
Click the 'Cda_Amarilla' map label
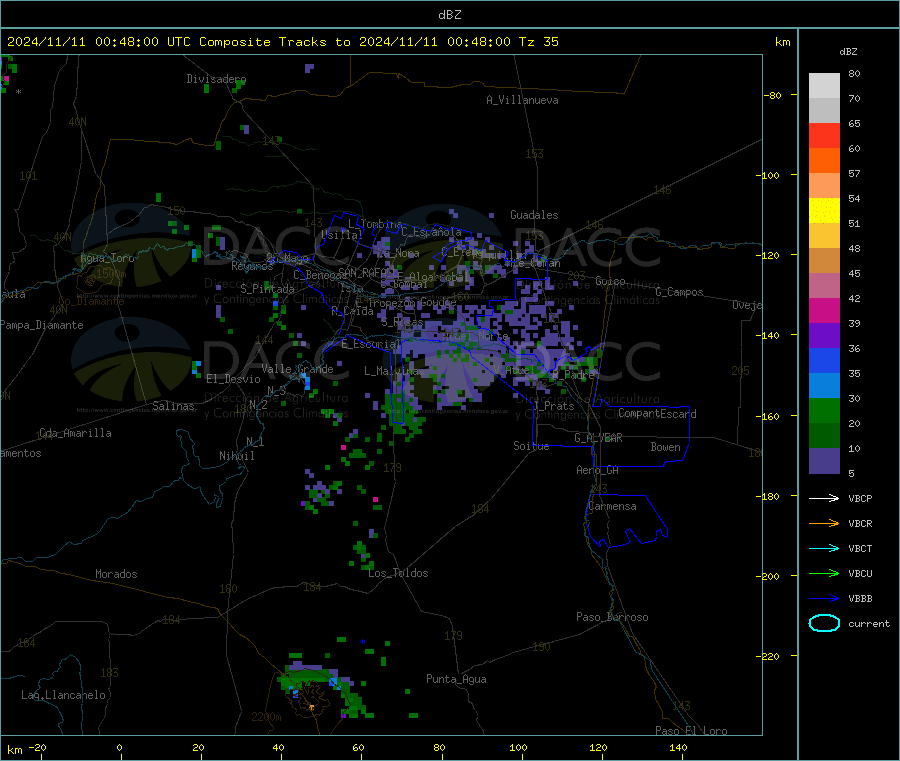click(x=75, y=433)
